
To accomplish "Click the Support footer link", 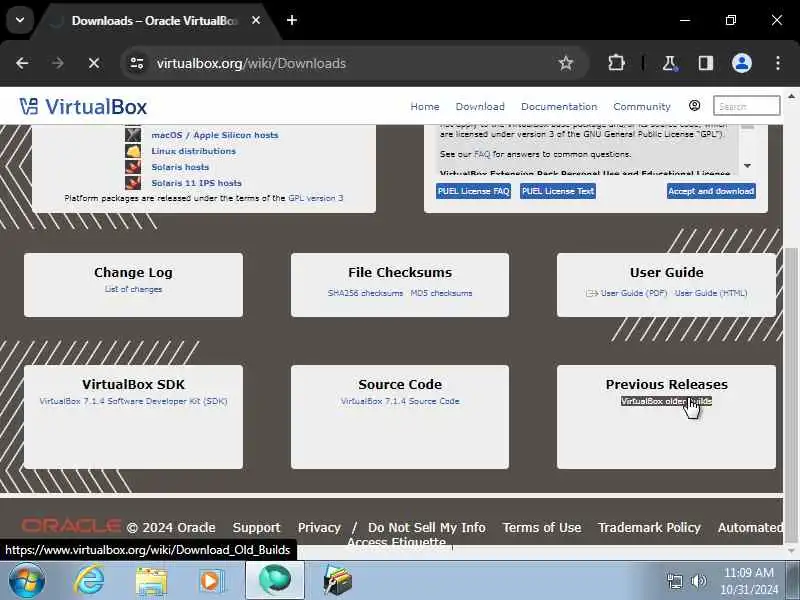I will click(257, 528).
